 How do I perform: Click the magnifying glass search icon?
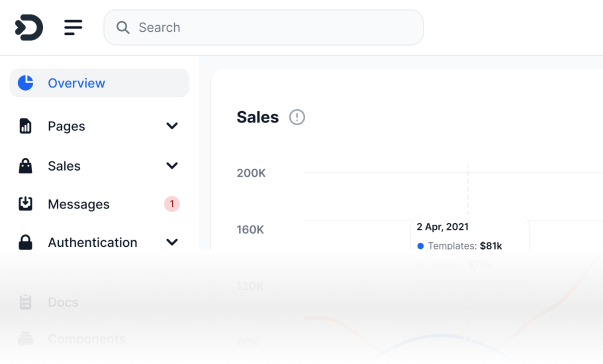click(x=123, y=27)
